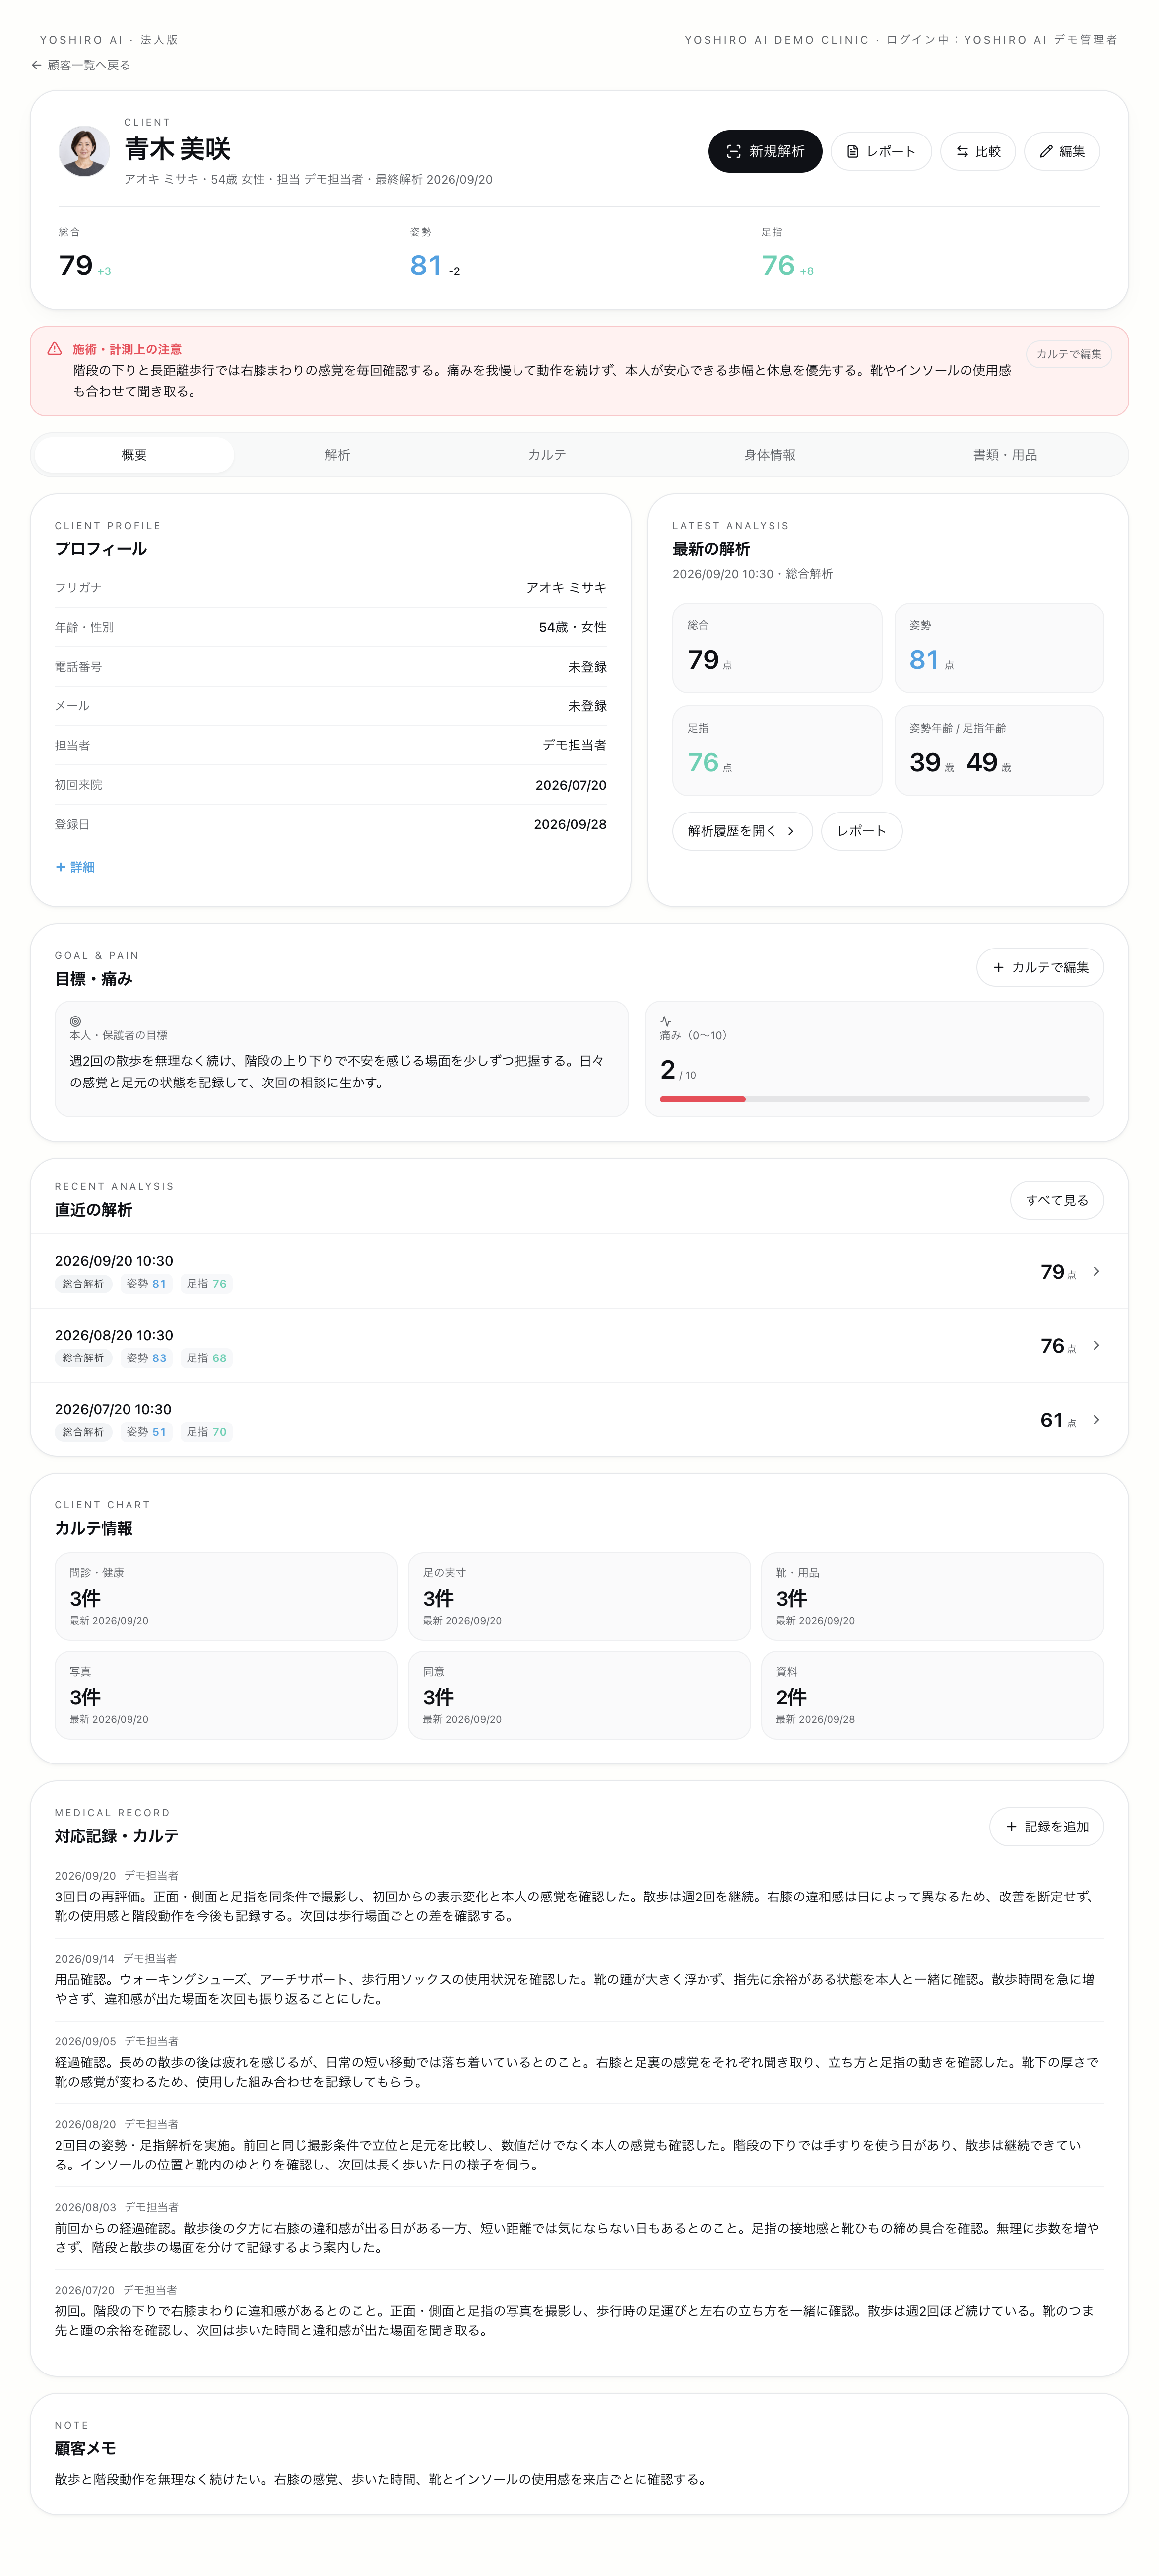
Task: Select the 概要 tab
Action: pos(134,455)
